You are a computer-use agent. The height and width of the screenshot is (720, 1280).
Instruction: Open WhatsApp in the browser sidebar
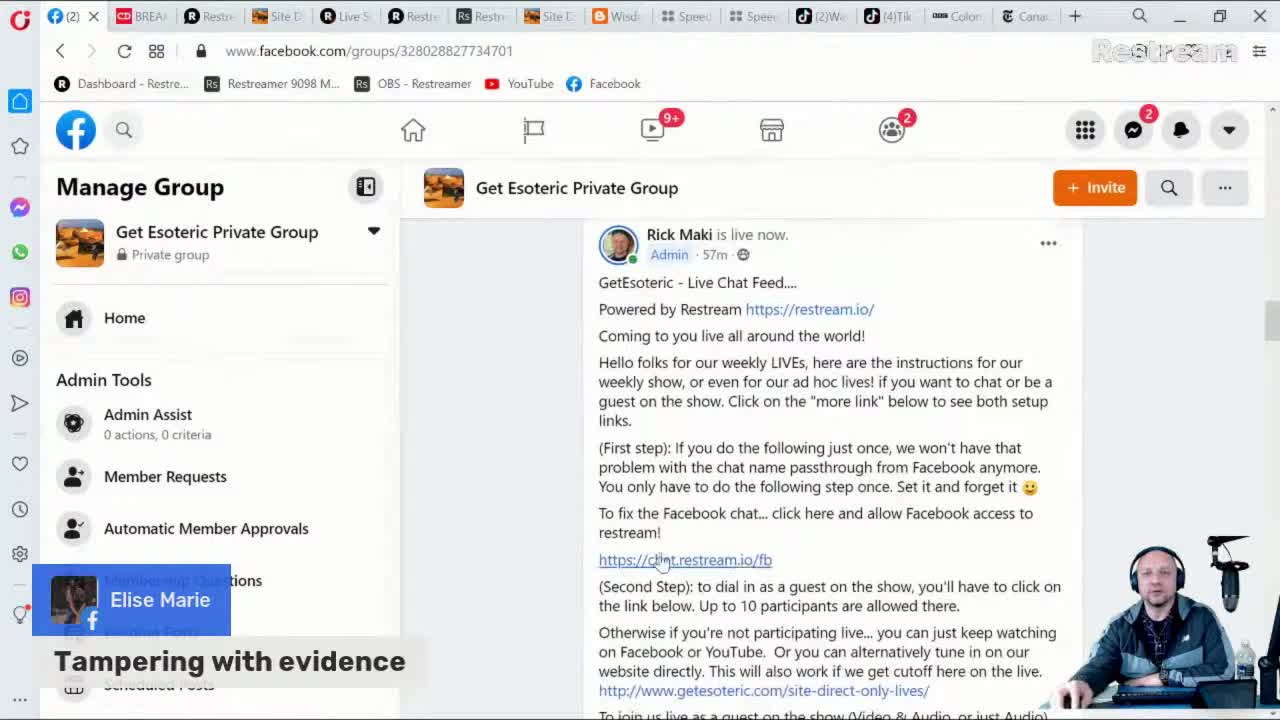point(20,252)
